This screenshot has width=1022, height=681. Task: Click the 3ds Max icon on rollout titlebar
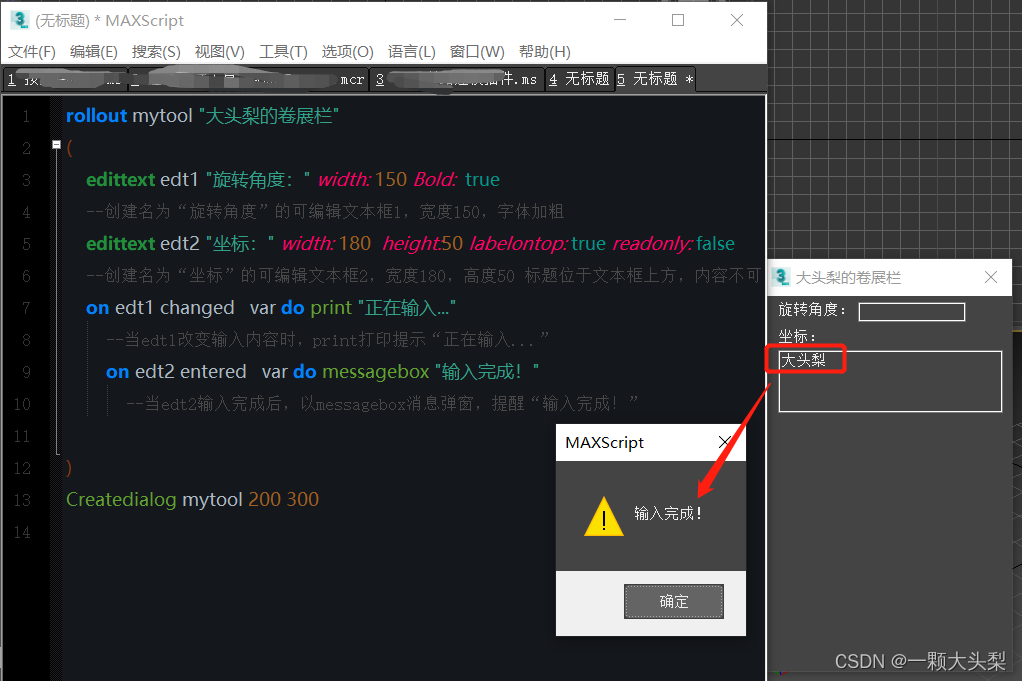781,277
